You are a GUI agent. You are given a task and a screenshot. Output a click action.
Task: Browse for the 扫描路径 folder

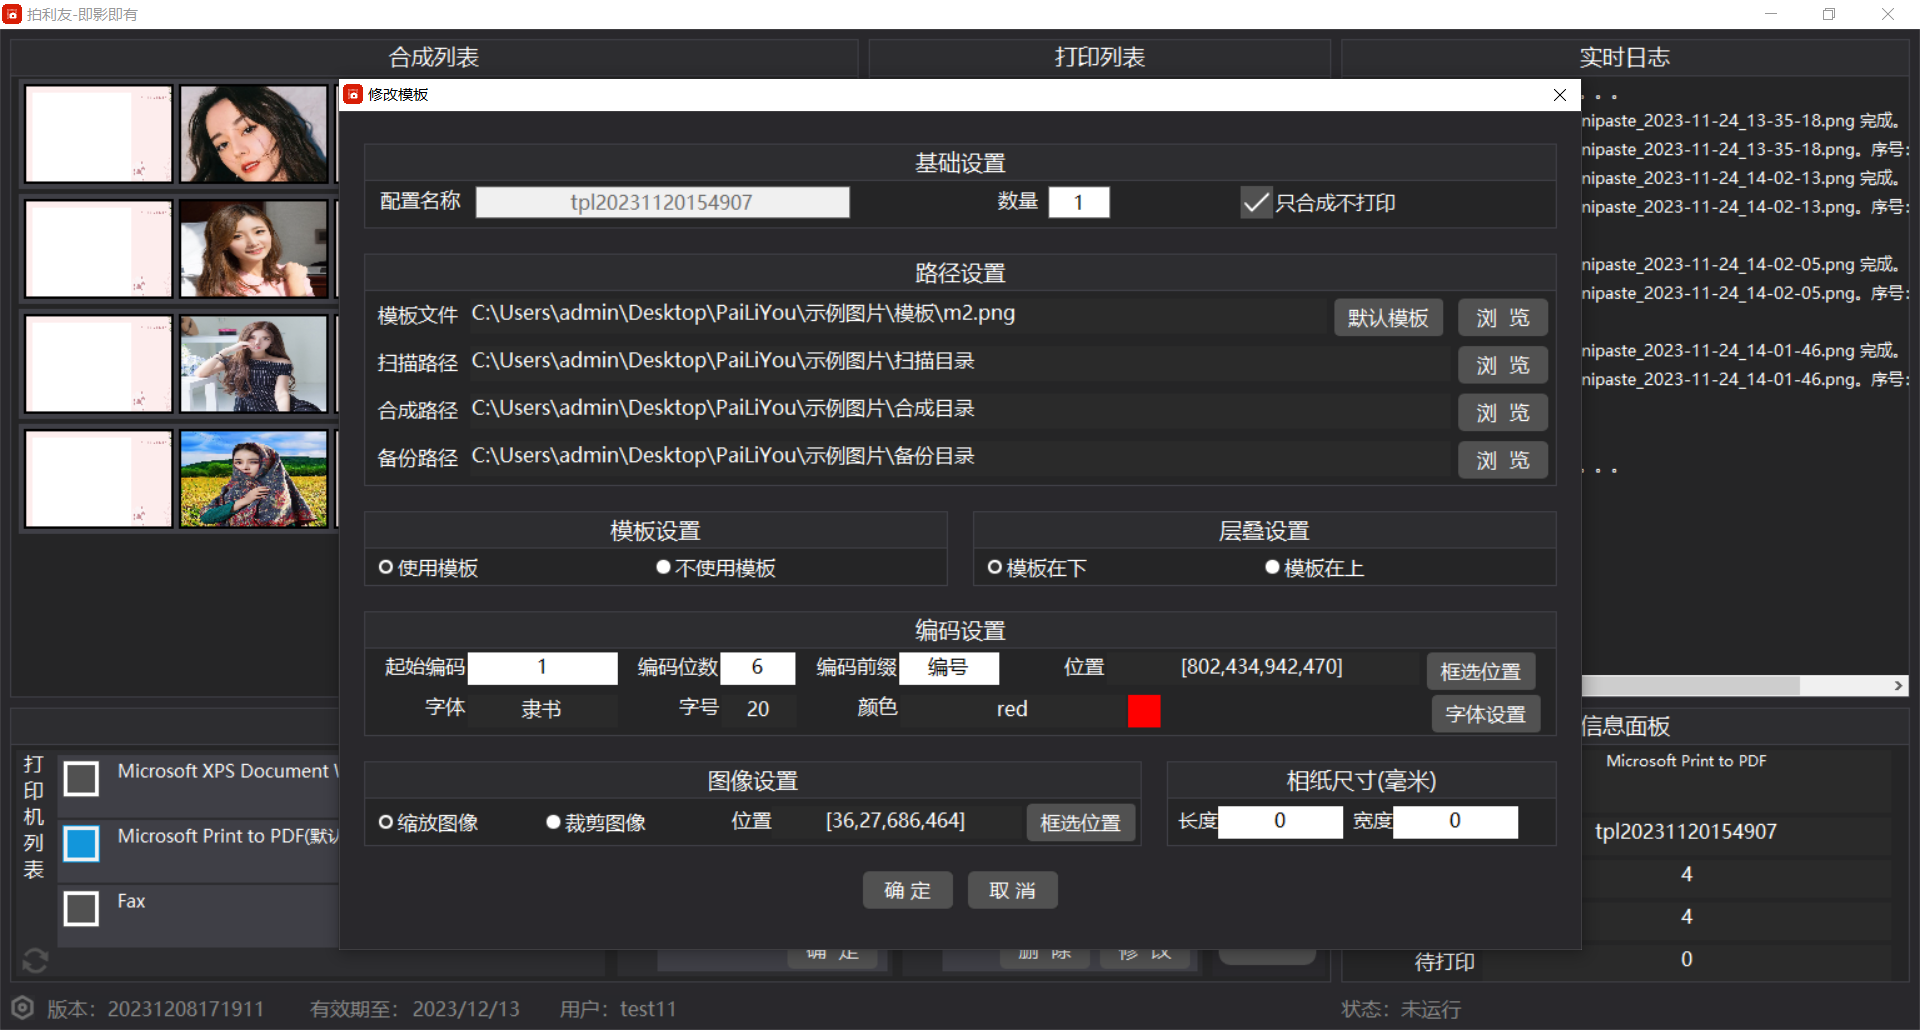(1502, 365)
